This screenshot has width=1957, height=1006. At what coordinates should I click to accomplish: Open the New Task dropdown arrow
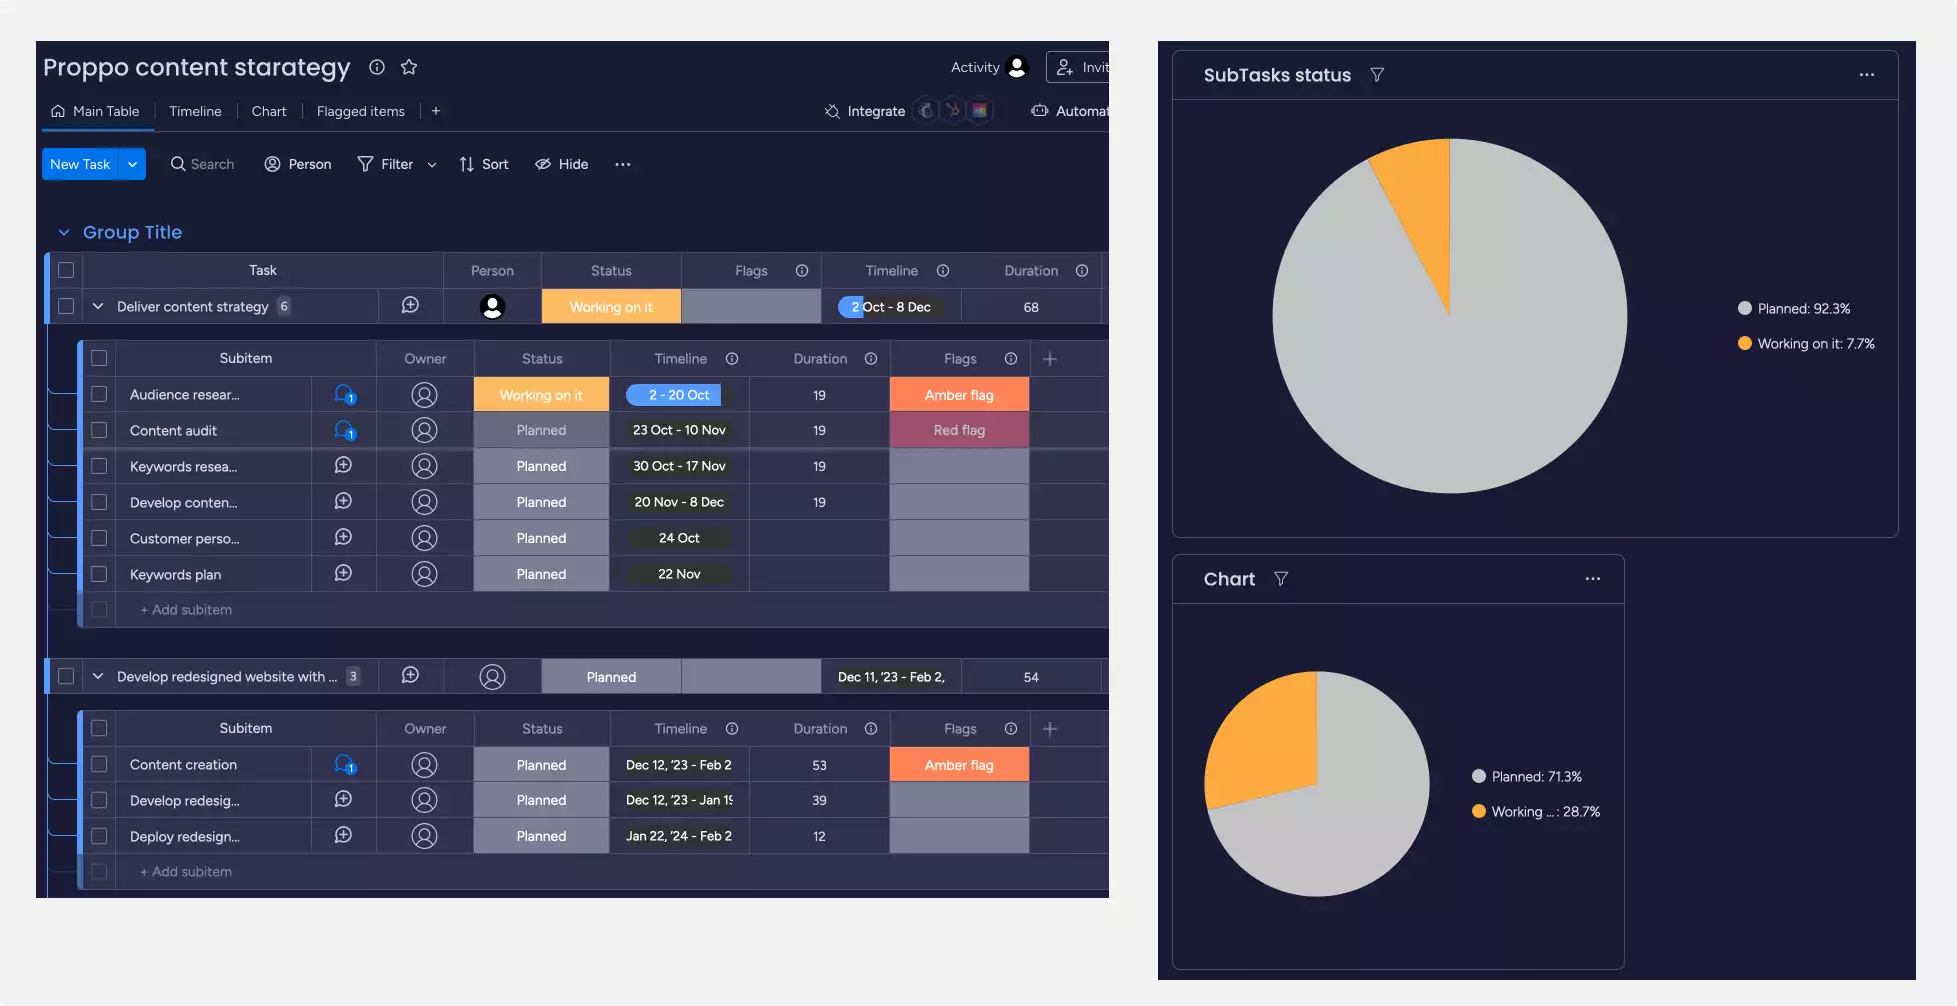pyautogui.click(x=132, y=164)
